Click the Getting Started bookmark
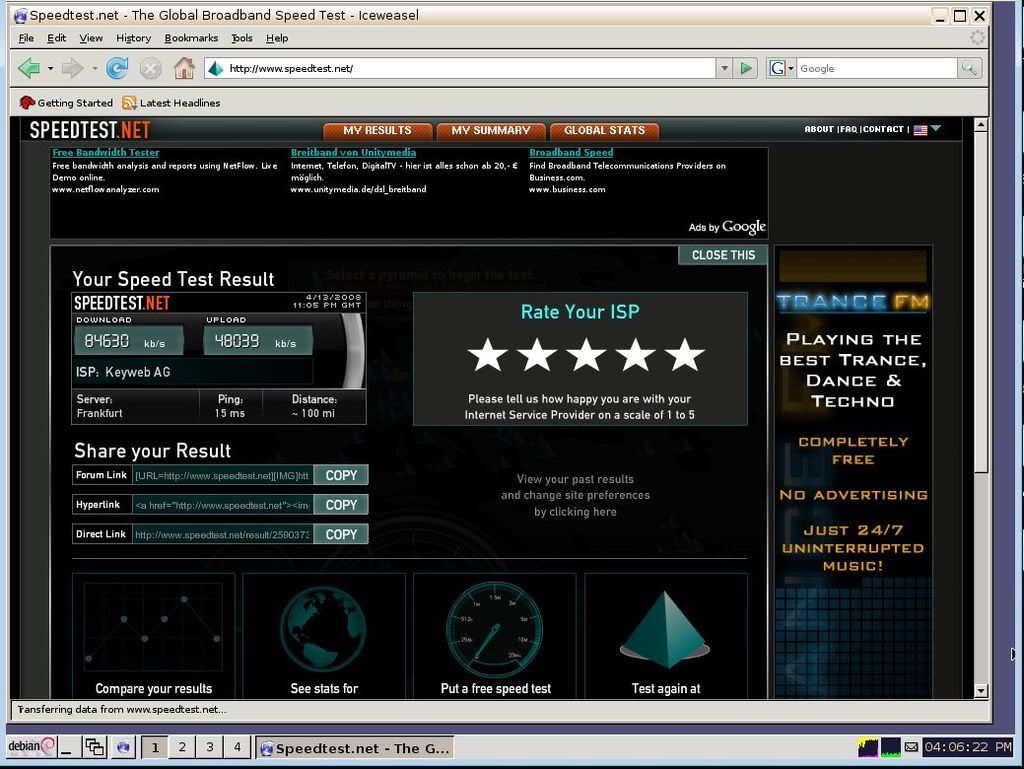 tap(66, 102)
